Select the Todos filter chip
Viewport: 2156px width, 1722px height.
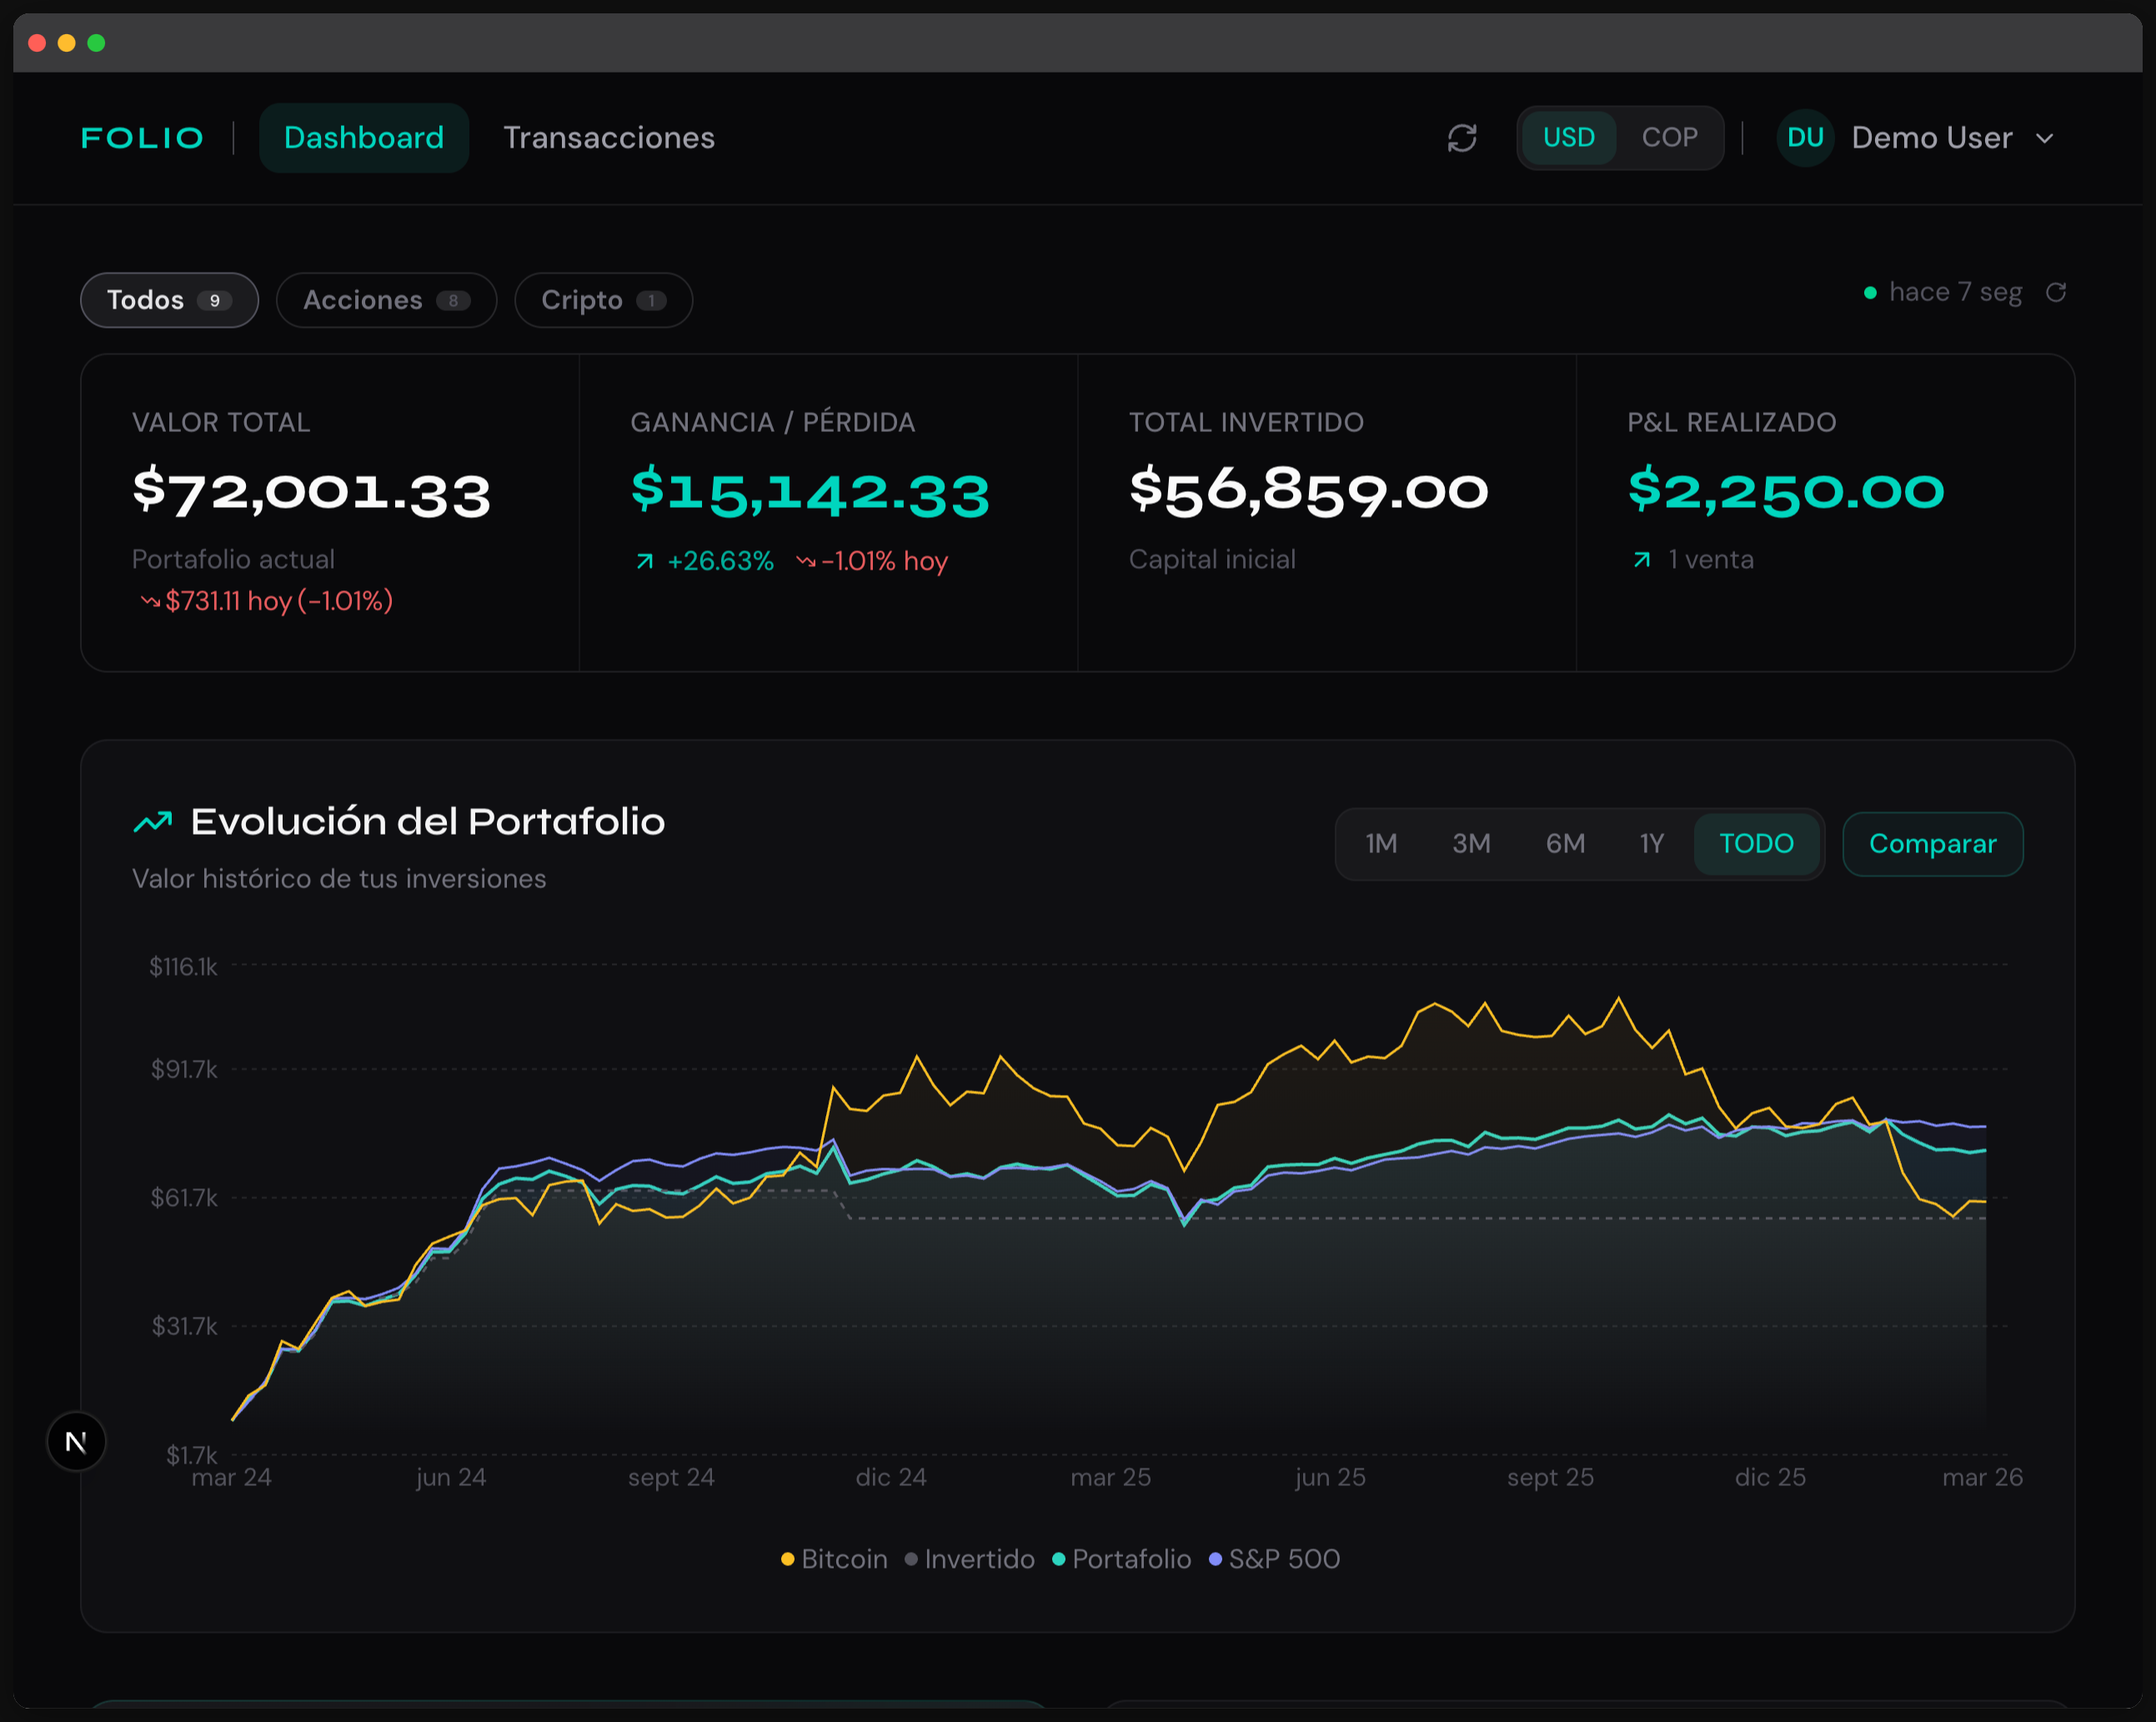point(168,300)
